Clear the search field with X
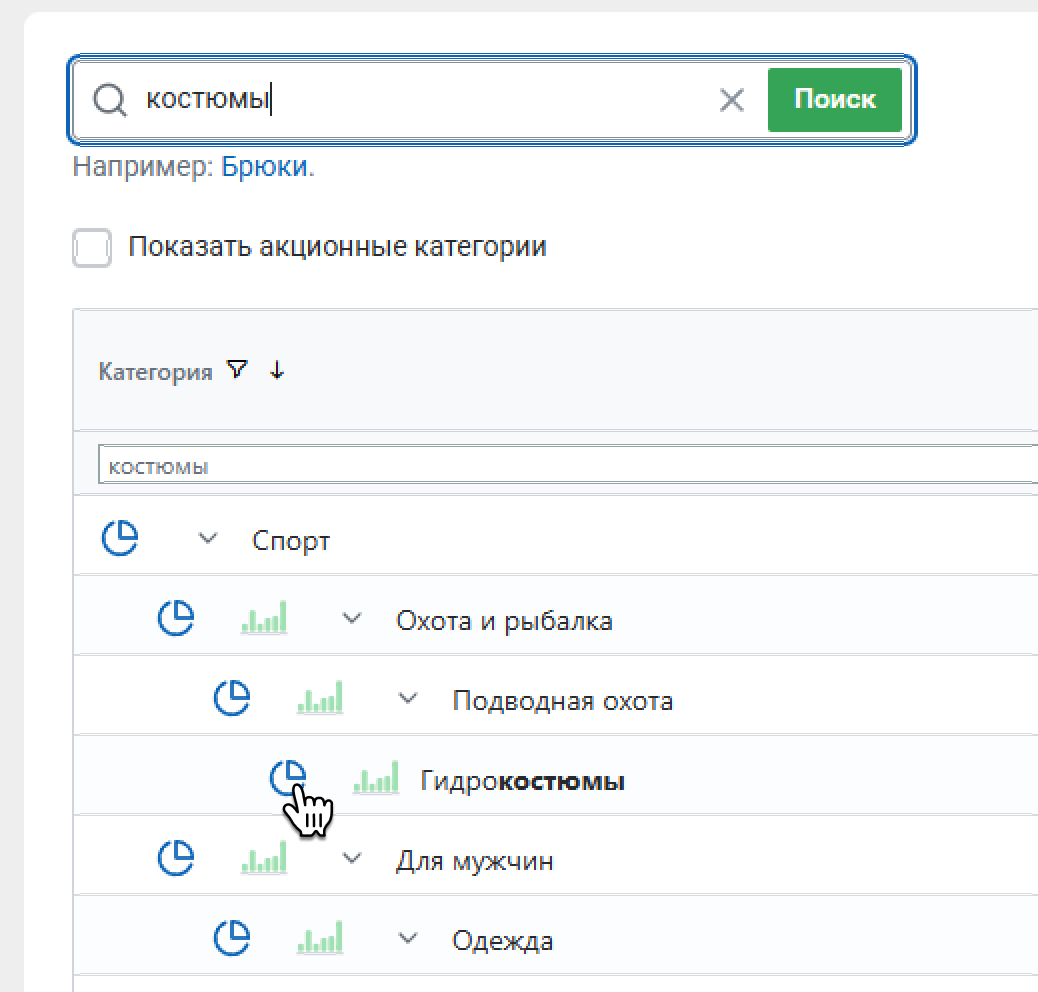This screenshot has width=1038, height=992. [x=731, y=101]
